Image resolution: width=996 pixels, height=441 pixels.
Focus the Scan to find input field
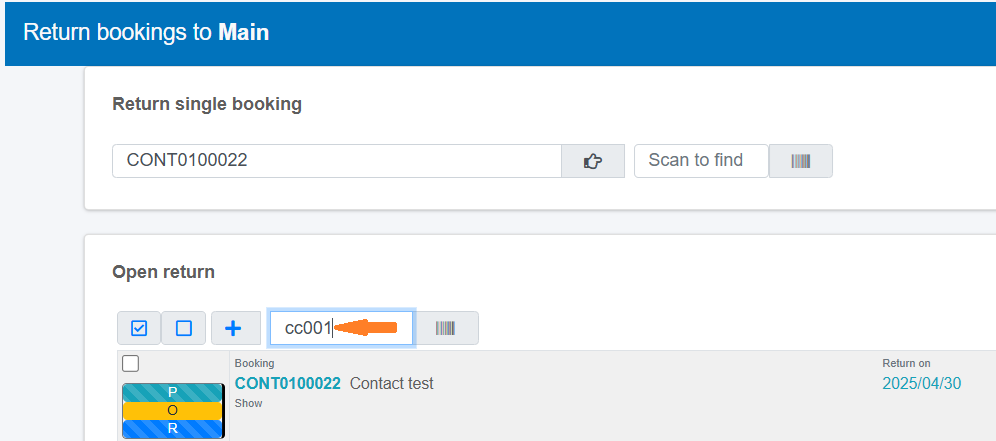[x=700, y=161]
